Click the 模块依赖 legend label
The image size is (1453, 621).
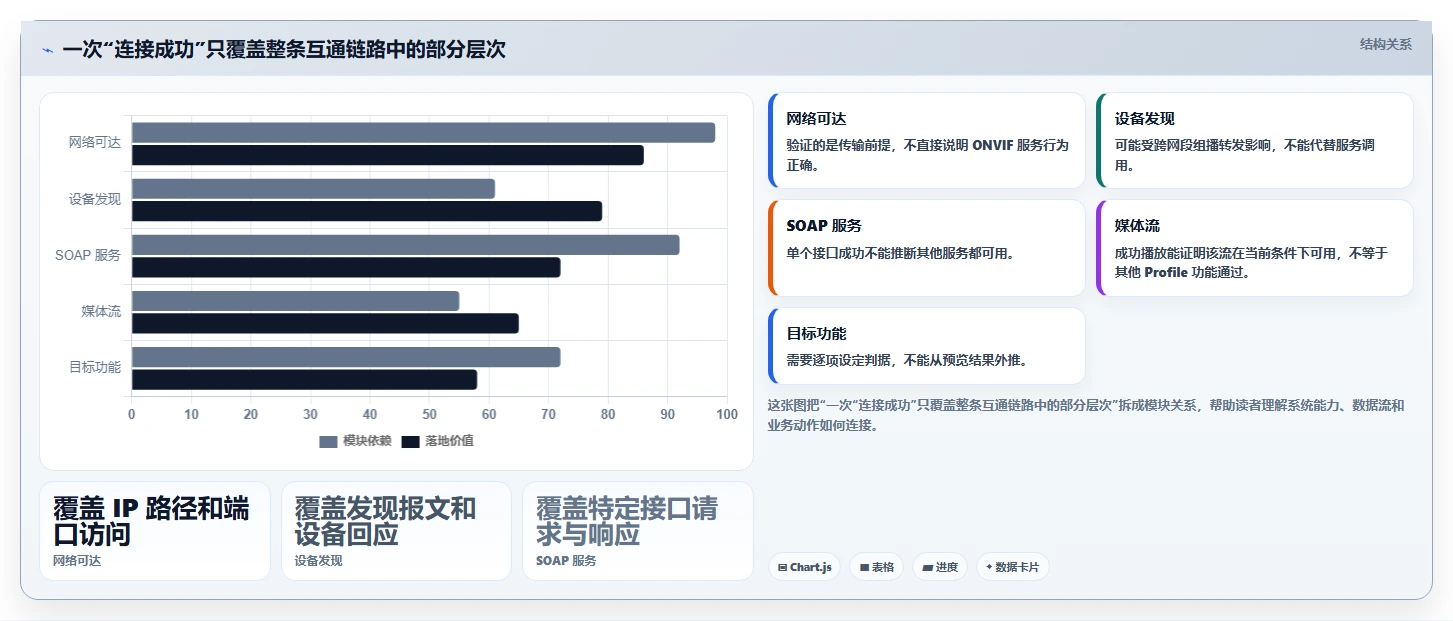click(367, 441)
